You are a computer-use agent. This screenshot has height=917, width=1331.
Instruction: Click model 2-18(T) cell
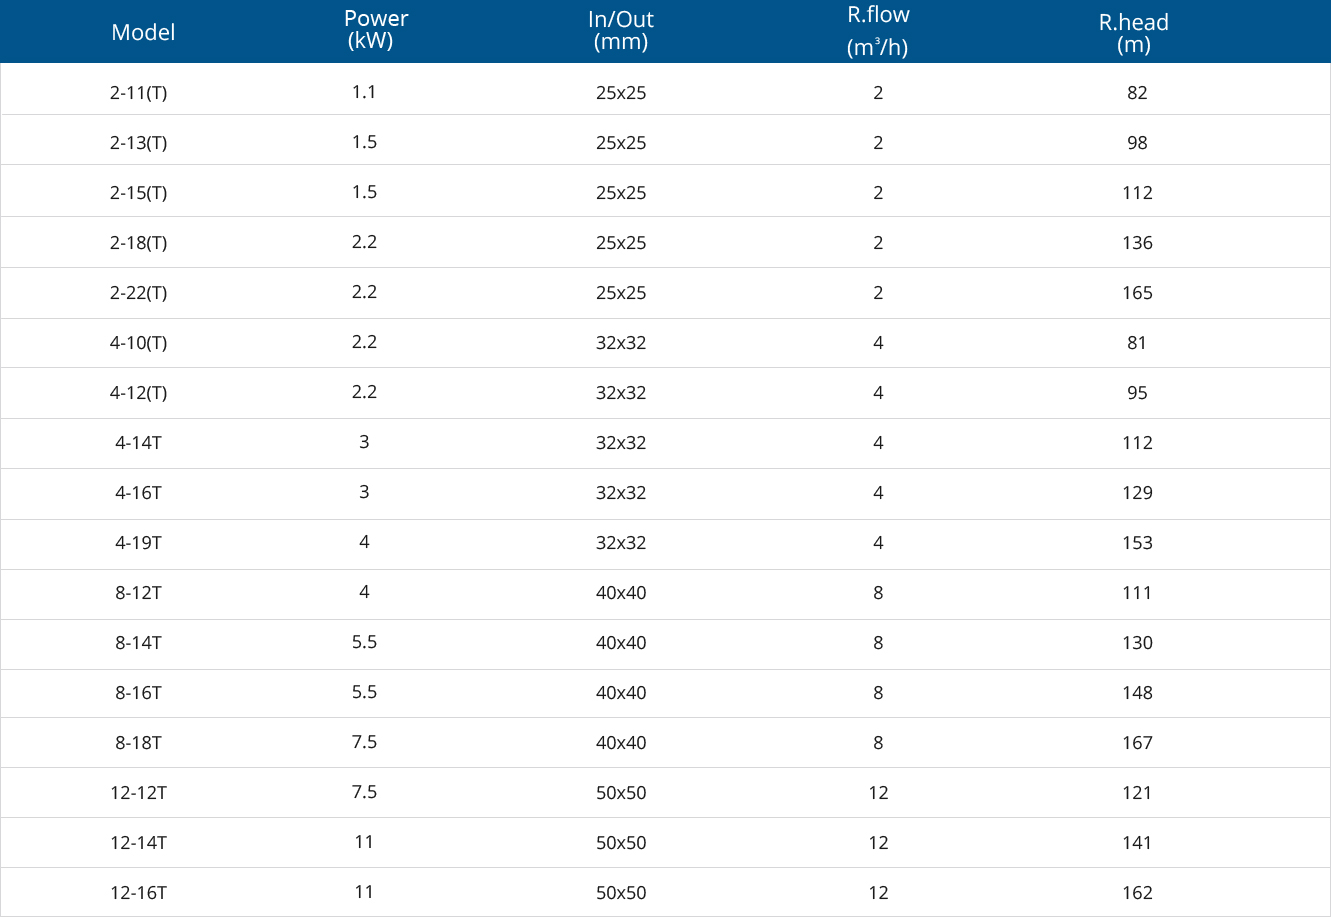[x=138, y=243]
